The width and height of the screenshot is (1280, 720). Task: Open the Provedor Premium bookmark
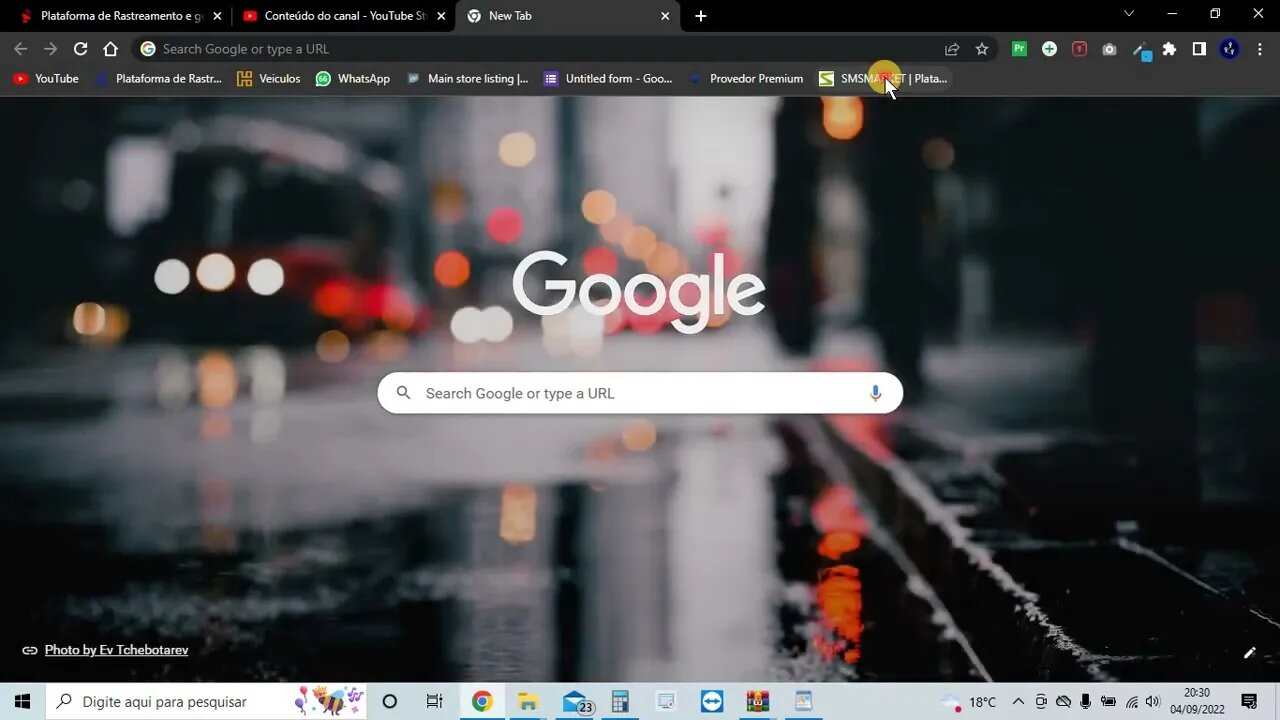[746, 79]
